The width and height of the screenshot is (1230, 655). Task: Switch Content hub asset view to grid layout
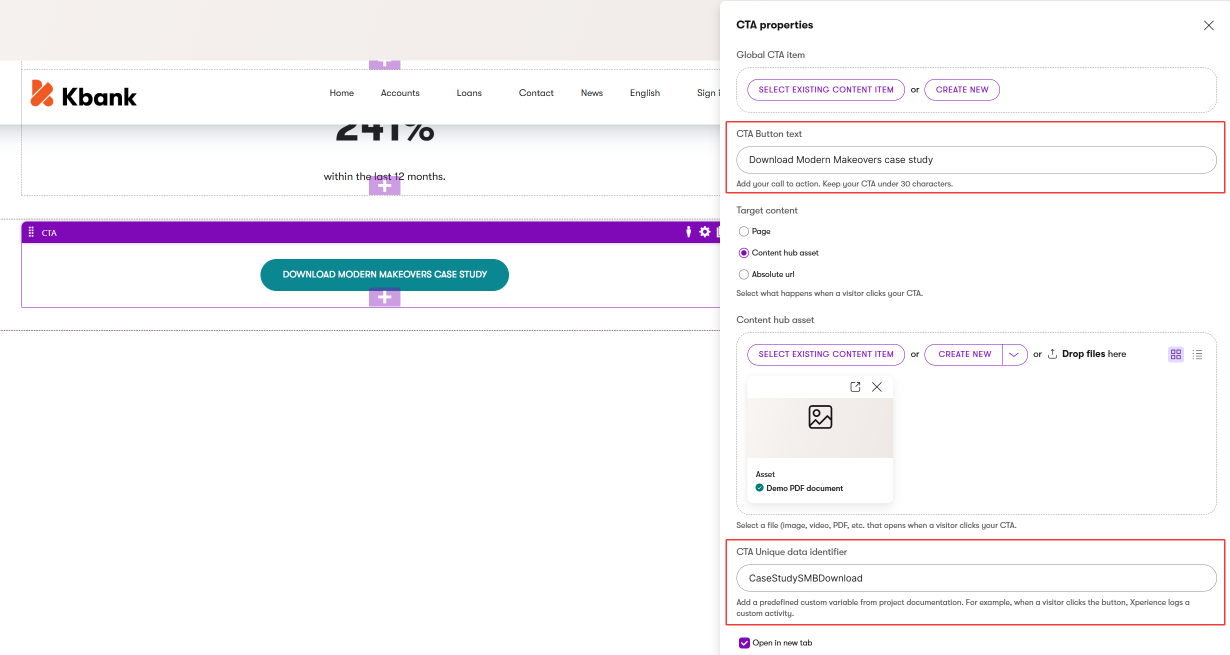(x=1176, y=354)
